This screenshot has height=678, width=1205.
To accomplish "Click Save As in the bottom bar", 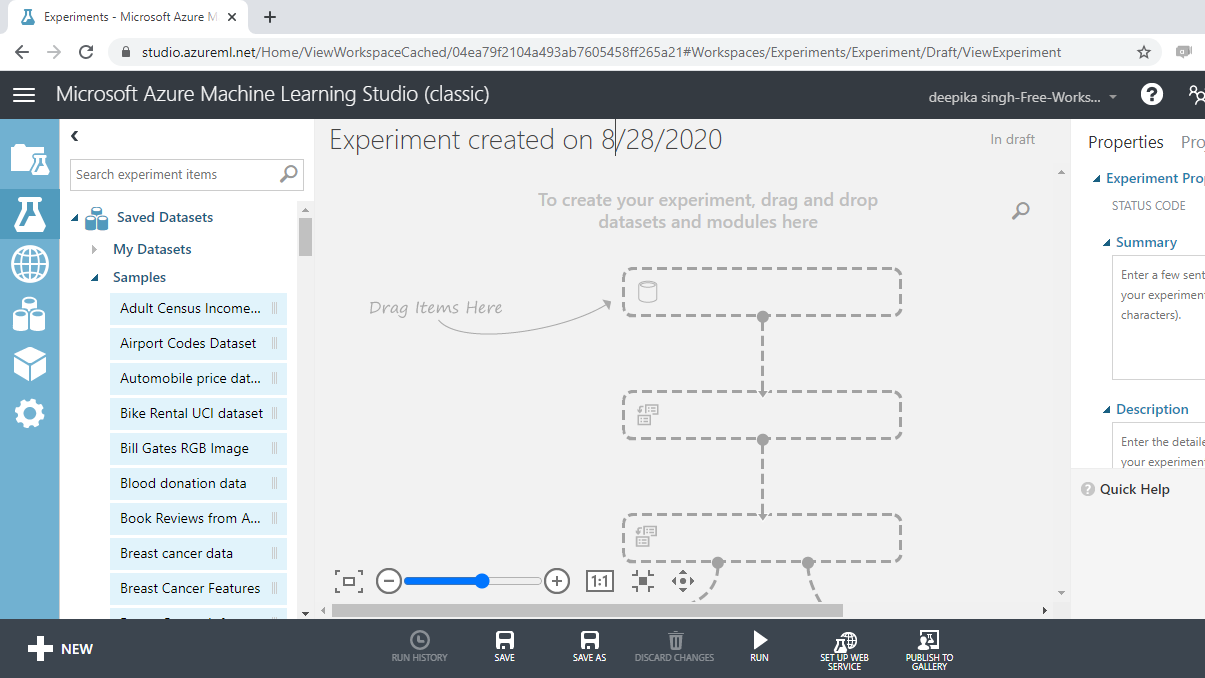I will pyautogui.click(x=590, y=647).
